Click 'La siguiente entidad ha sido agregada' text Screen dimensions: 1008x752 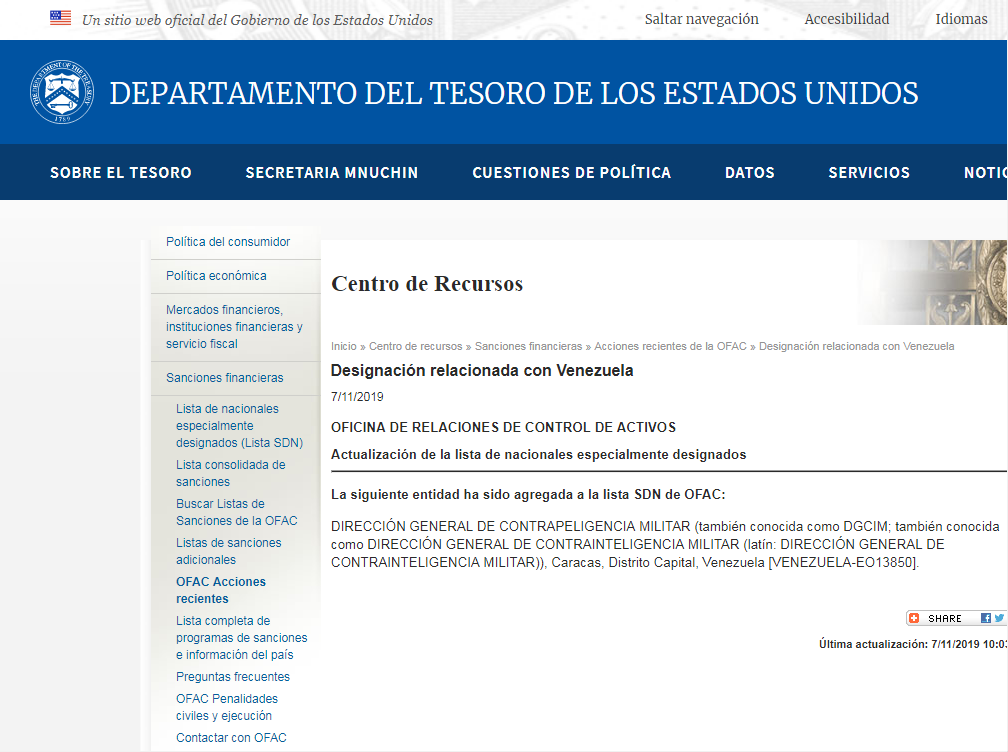(x=528, y=495)
